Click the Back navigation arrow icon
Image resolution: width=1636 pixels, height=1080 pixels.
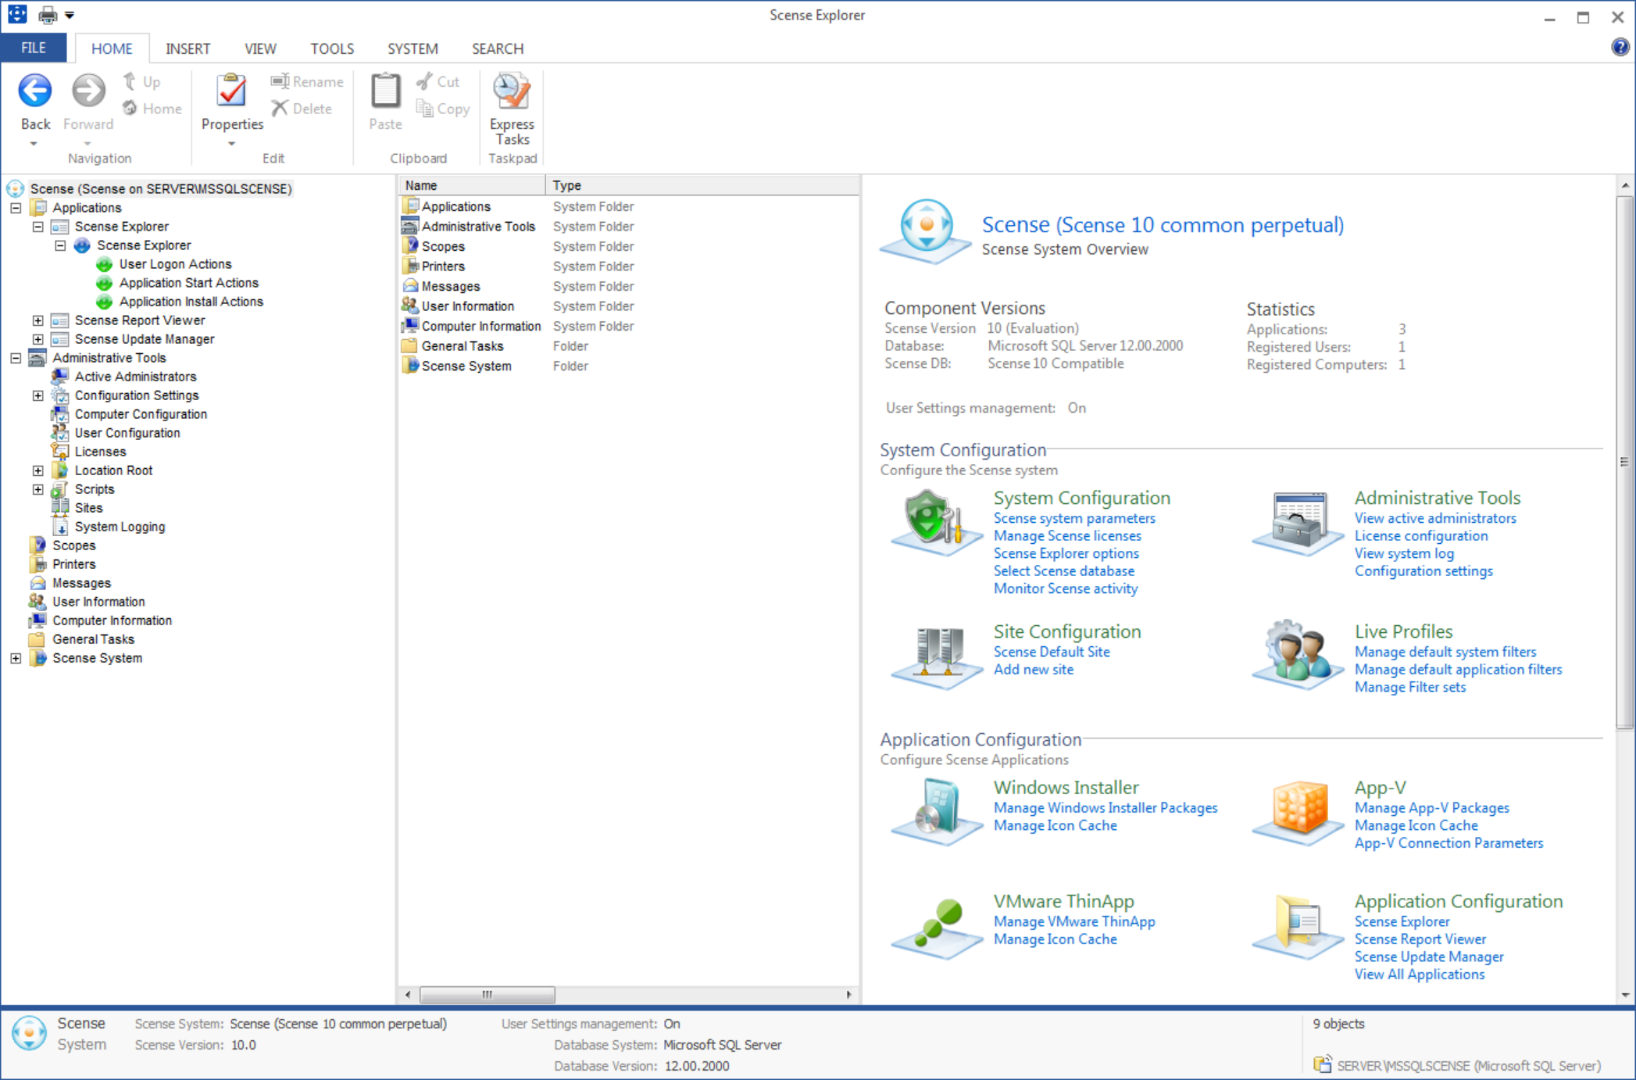(35, 91)
